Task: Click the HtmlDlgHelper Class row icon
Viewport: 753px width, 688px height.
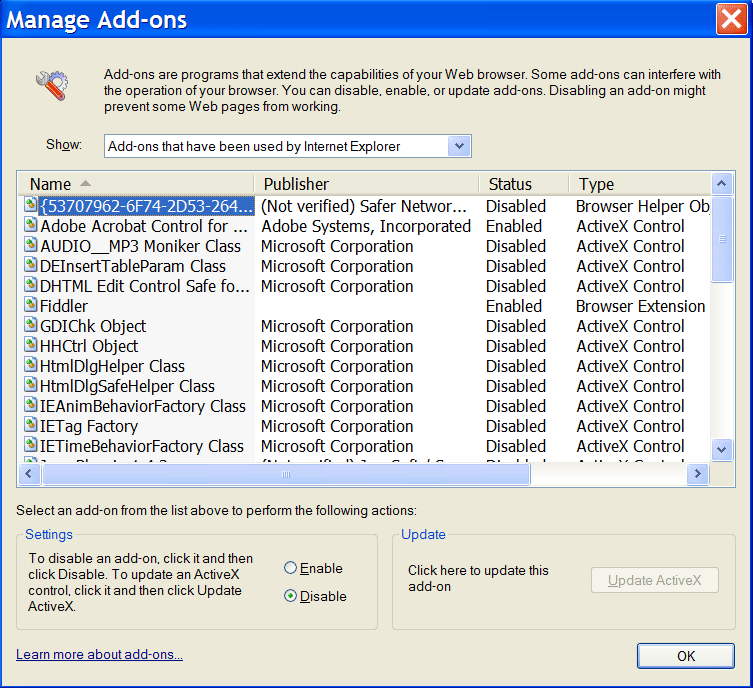Action: (30, 364)
